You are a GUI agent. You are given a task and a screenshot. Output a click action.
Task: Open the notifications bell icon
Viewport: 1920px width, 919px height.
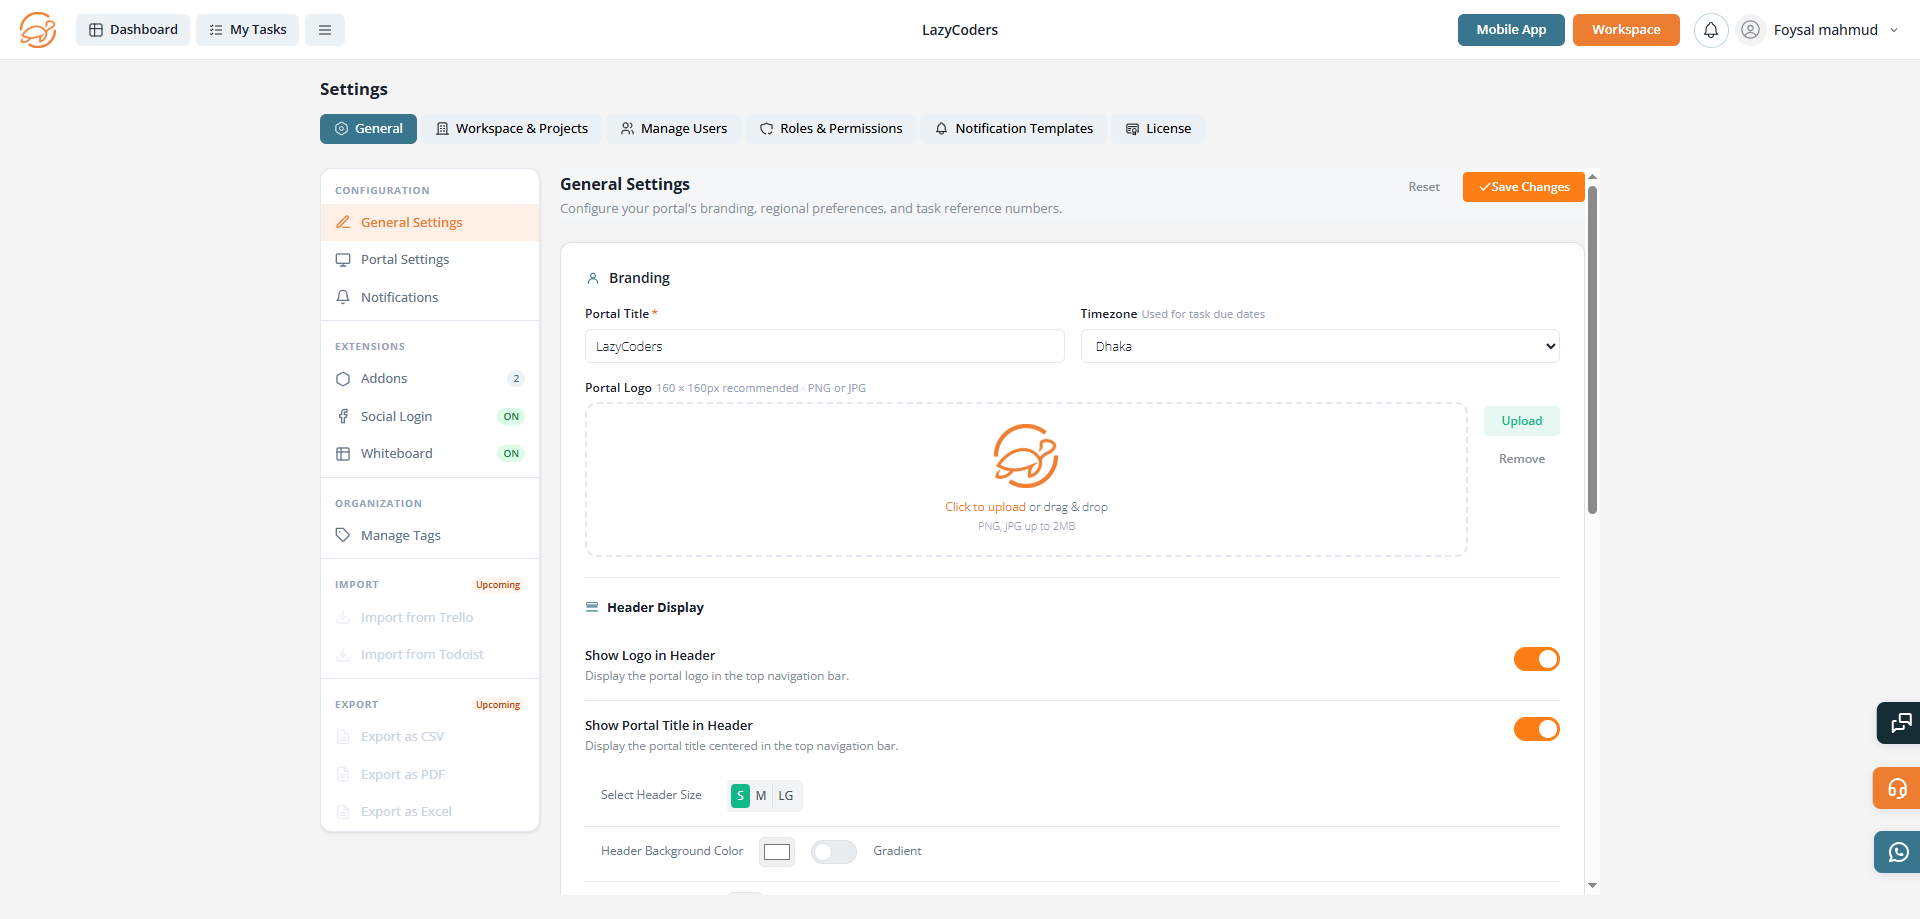(1711, 30)
